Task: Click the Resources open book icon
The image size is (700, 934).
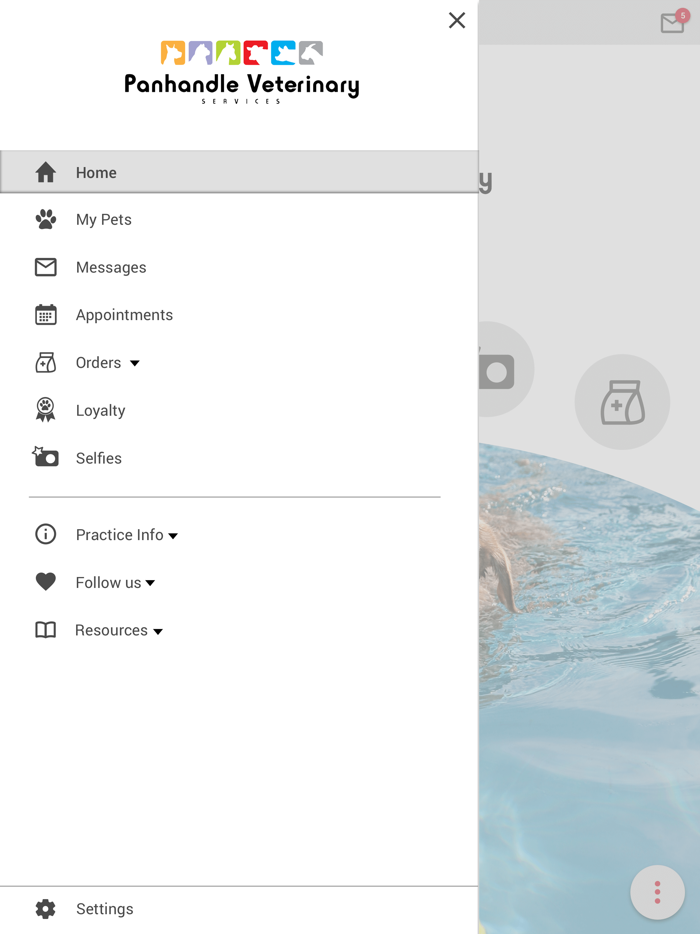Action: [45, 630]
